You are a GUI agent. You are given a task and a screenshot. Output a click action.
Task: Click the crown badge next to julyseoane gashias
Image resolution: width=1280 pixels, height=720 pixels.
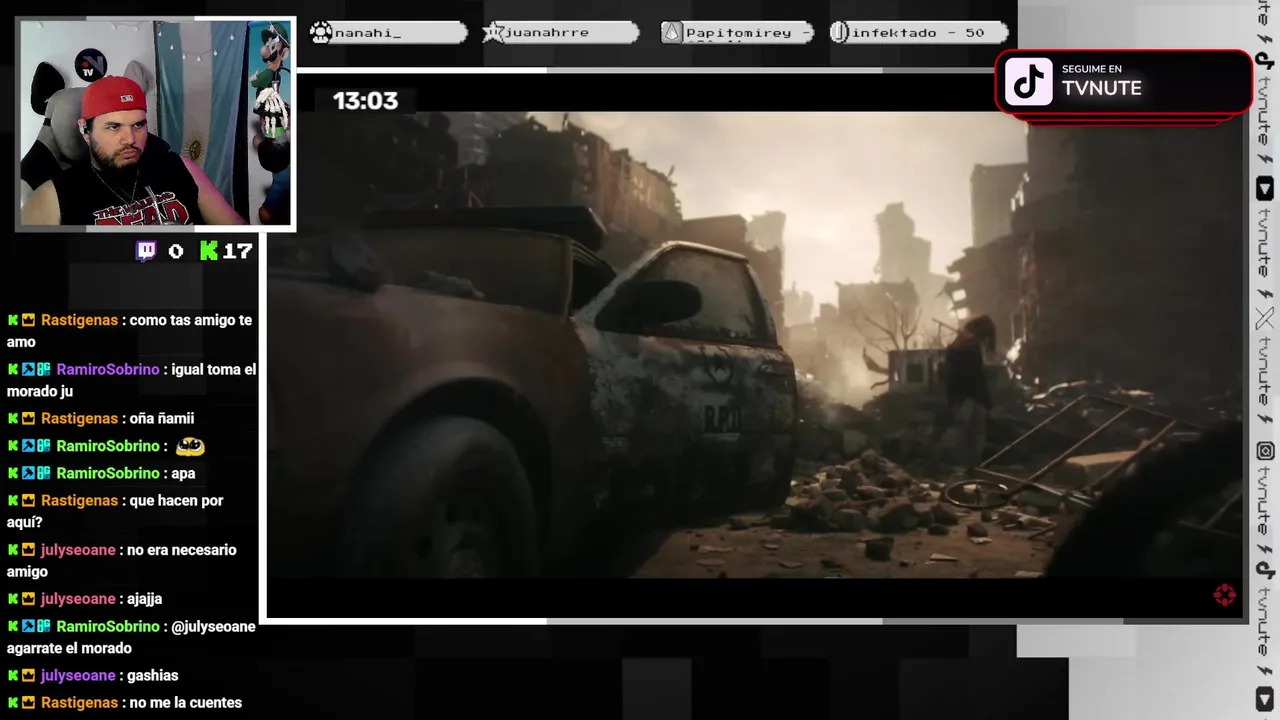[x=28, y=676]
